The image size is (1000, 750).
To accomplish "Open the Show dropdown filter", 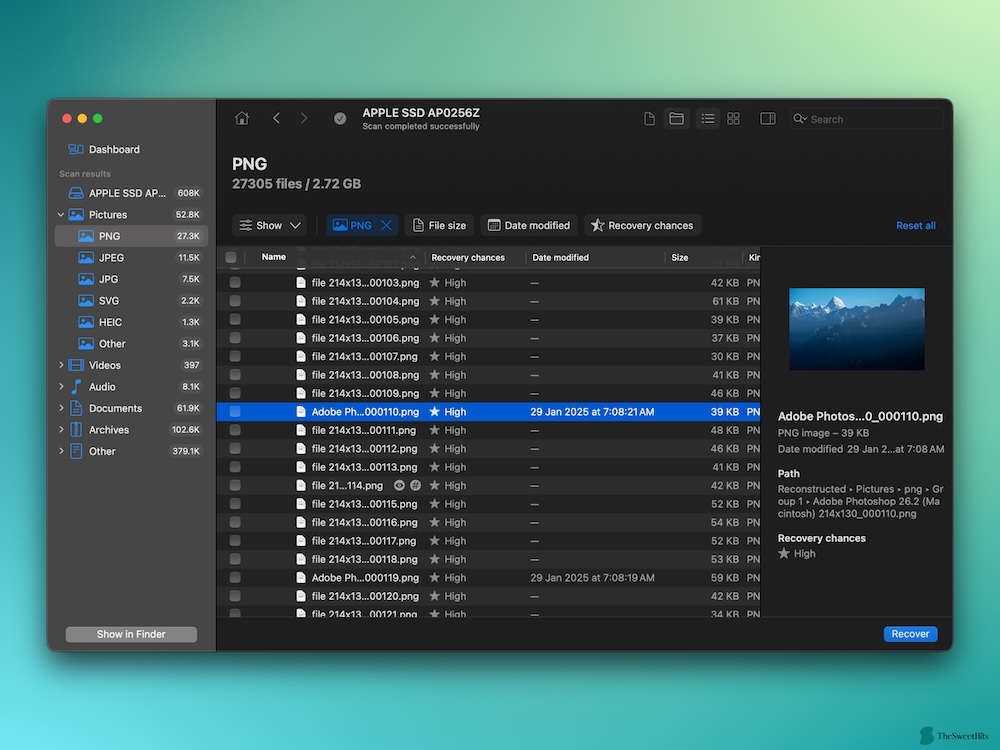I will coord(269,226).
